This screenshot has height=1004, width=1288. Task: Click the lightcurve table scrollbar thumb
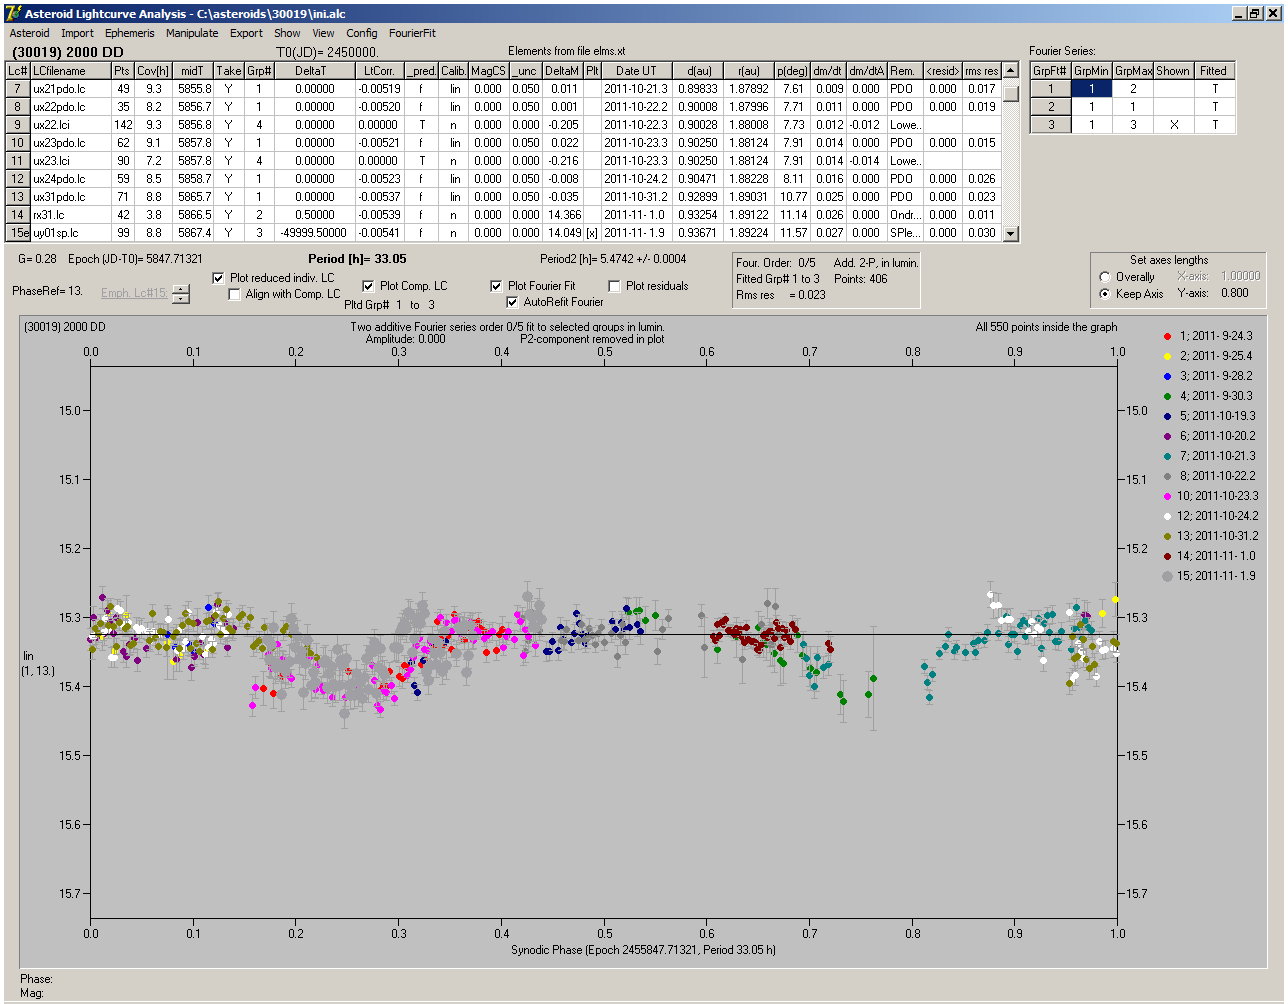tap(1011, 93)
